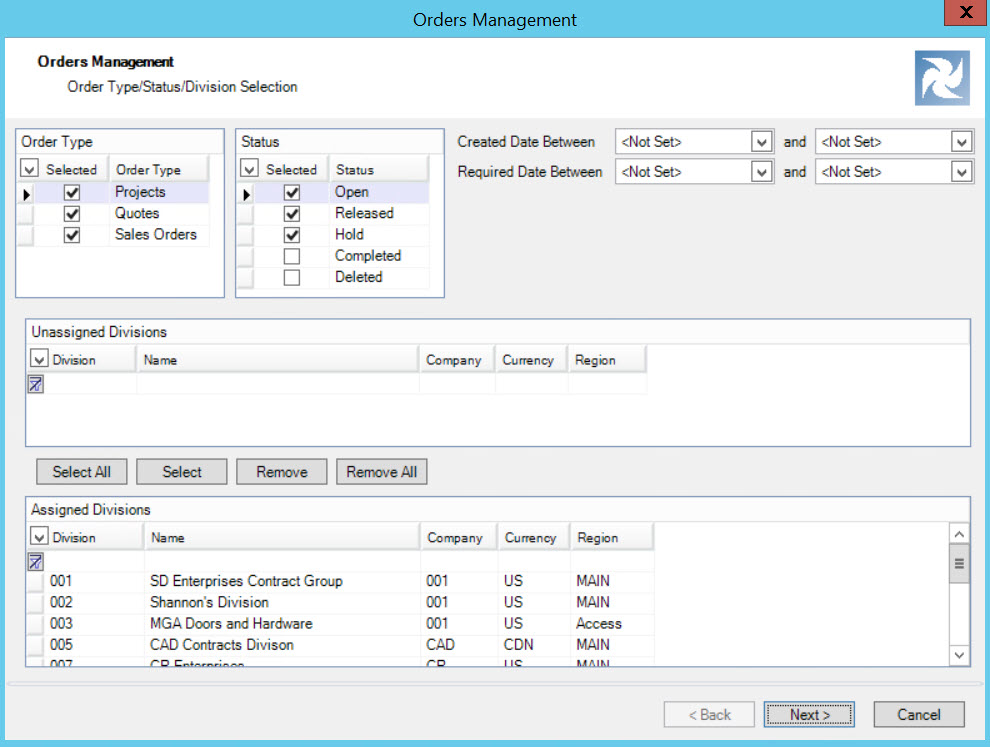
Task: Sort Assigned Divisions by Region column
Action: click(x=611, y=537)
